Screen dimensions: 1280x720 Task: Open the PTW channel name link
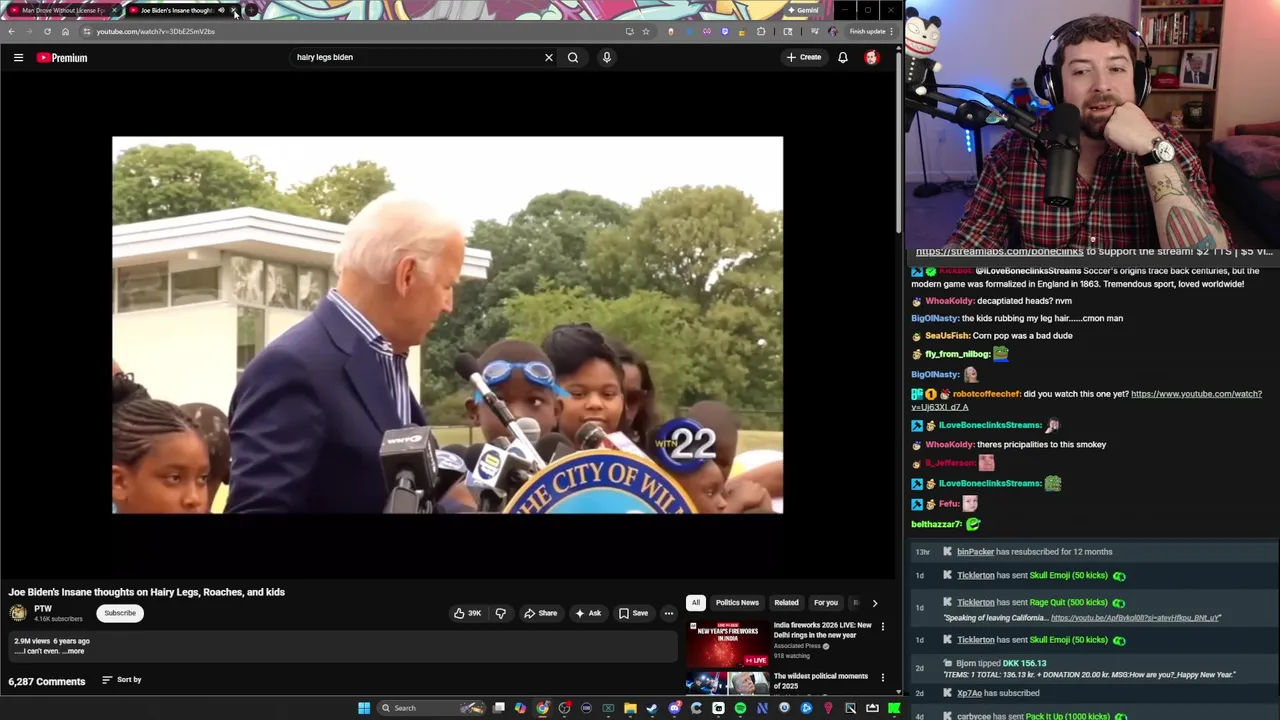(43, 609)
